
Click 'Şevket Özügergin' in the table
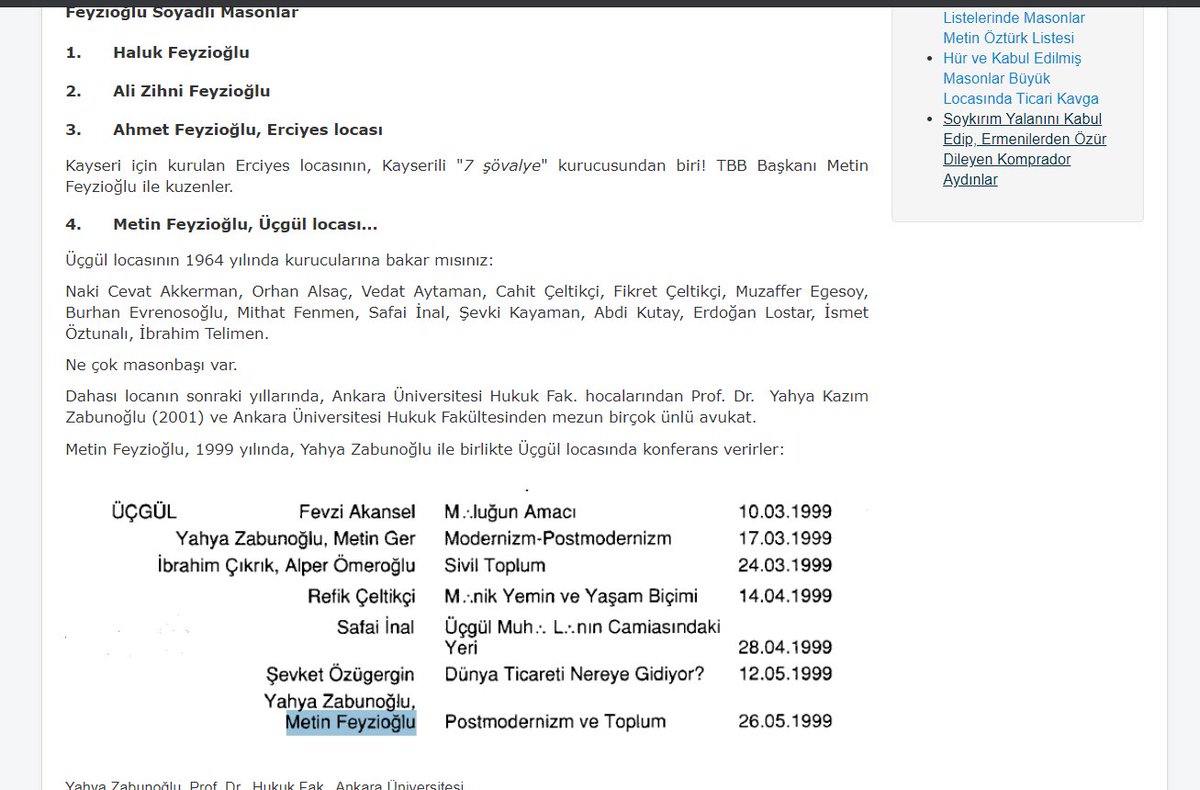point(340,674)
